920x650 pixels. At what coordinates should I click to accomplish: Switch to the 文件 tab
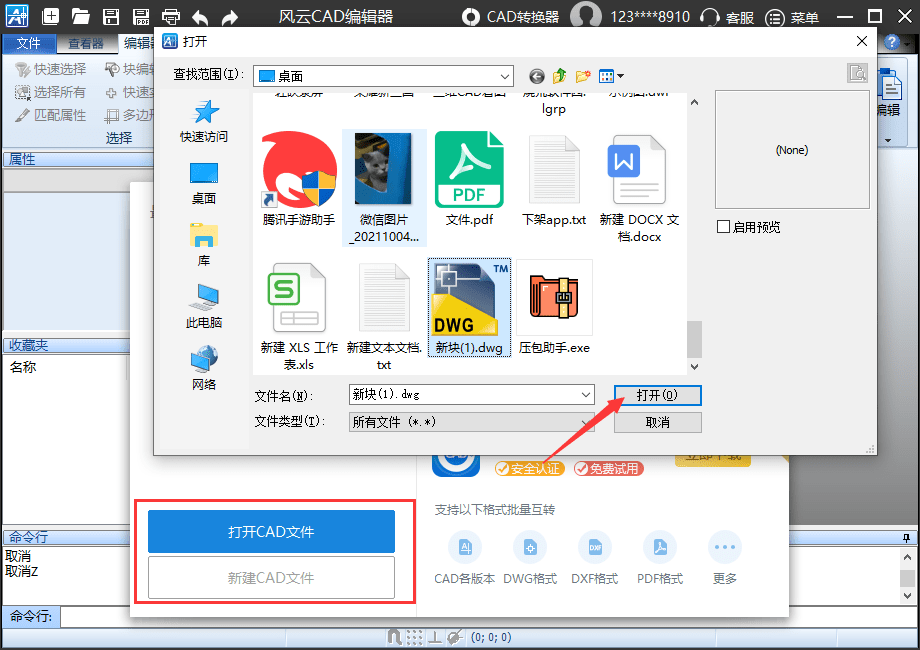pos(29,44)
